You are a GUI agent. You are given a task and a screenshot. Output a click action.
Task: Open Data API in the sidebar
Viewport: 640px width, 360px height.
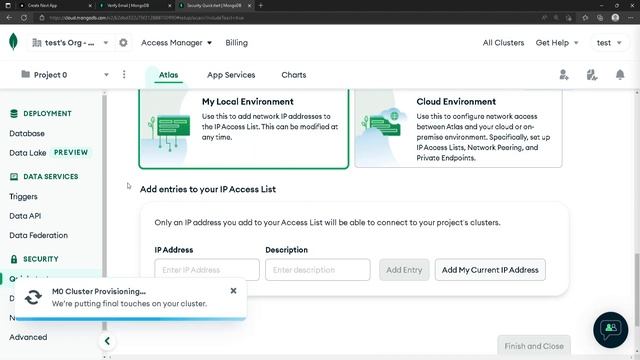(25, 216)
